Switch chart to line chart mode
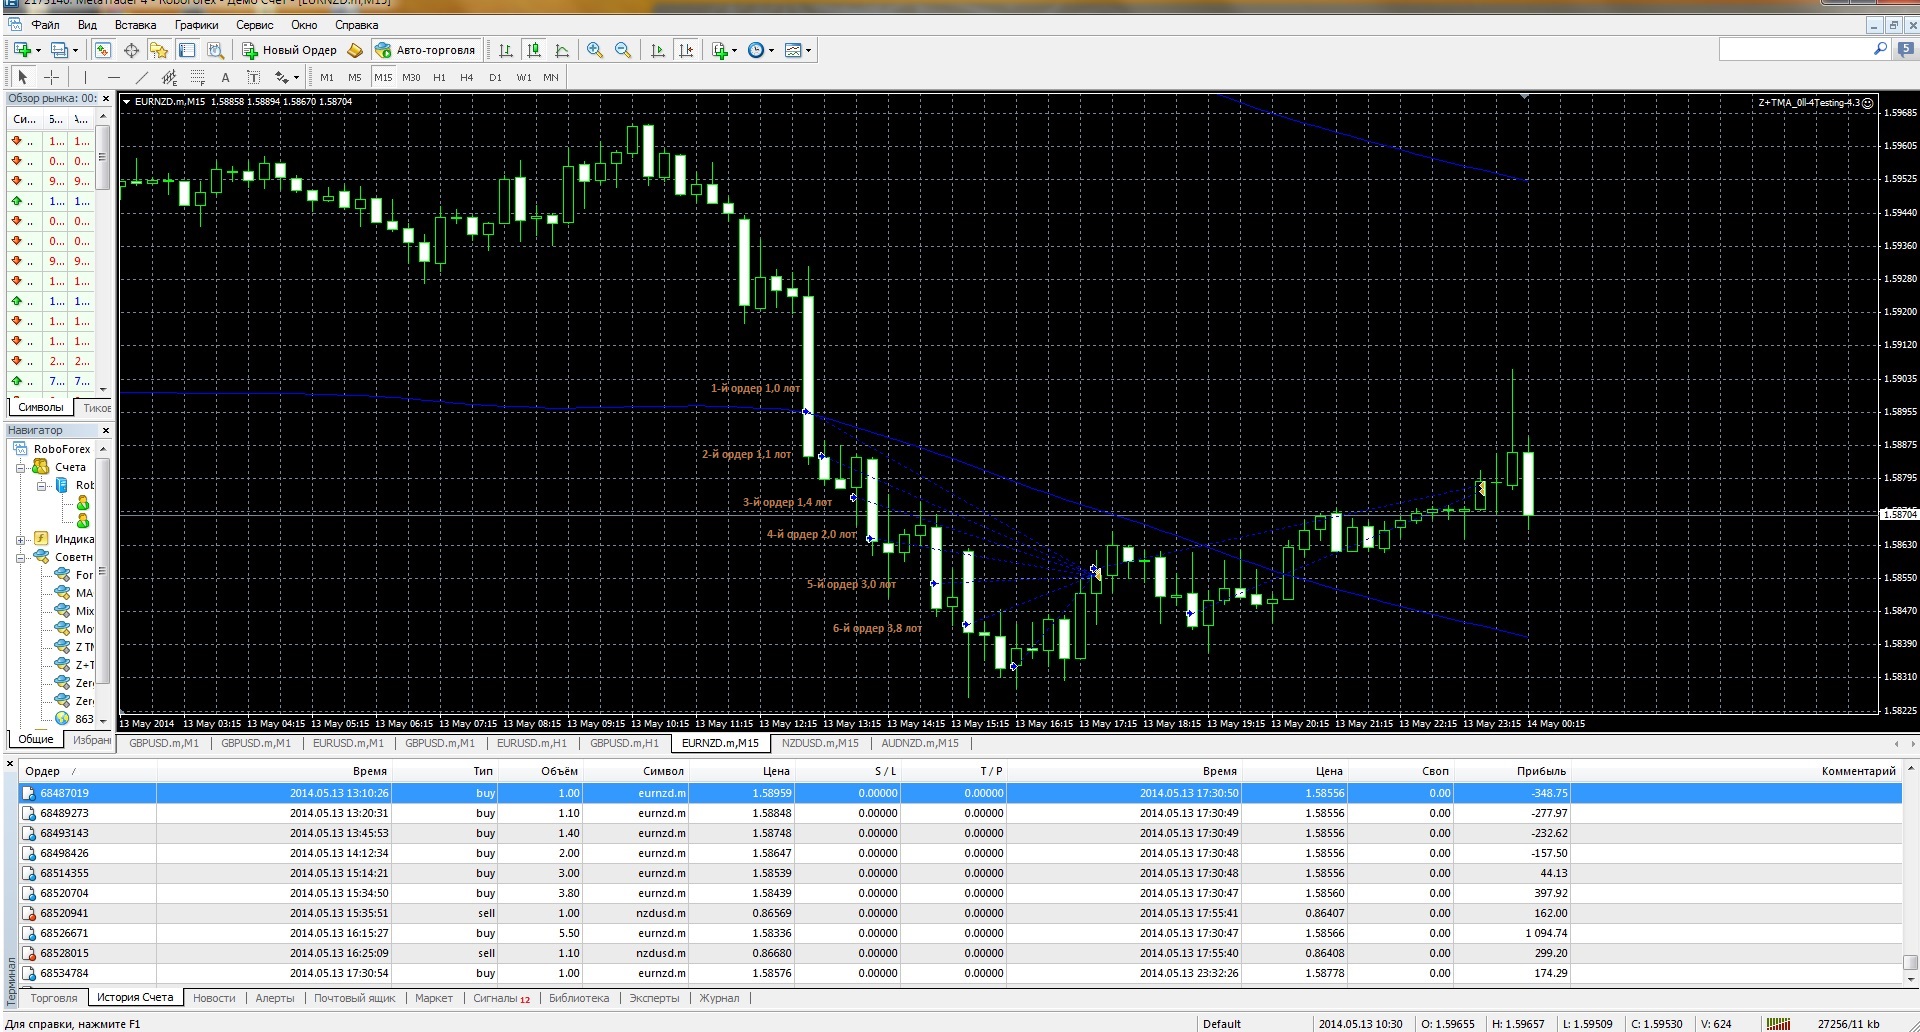Viewport: 1920px width, 1032px height. [x=562, y=50]
